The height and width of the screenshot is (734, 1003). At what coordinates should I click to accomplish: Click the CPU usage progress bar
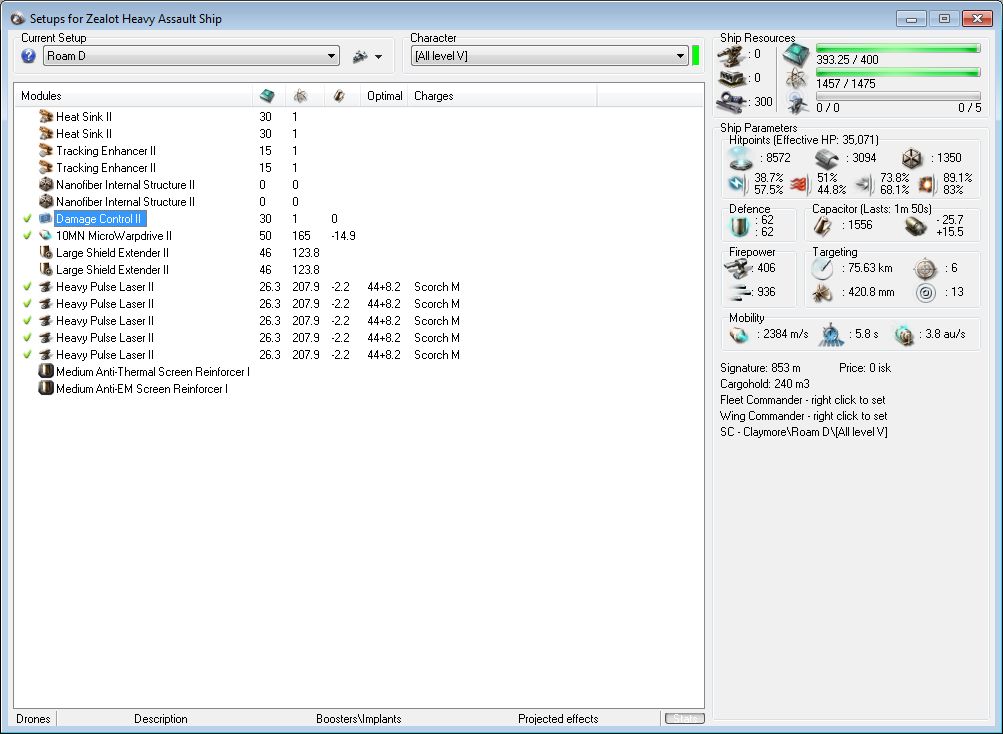point(898,49)
